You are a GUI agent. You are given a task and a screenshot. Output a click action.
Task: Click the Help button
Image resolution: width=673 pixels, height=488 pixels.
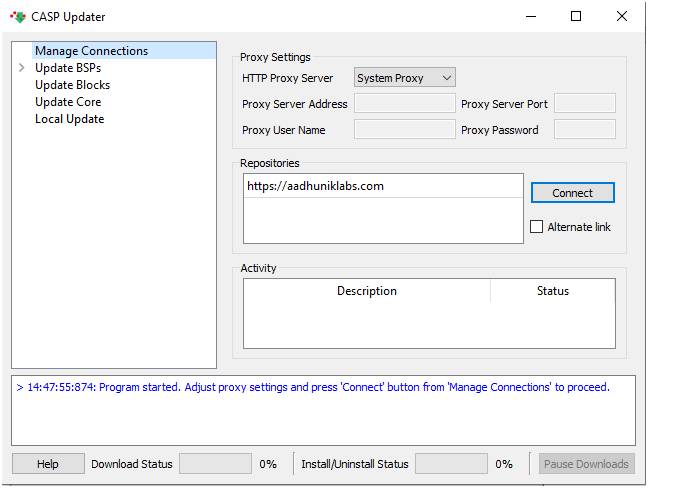point(48,464)
